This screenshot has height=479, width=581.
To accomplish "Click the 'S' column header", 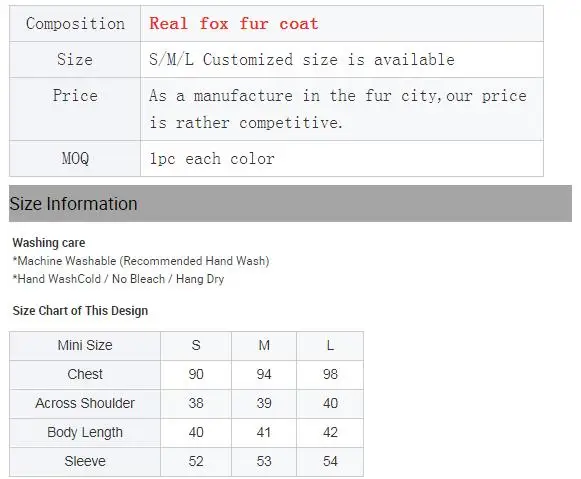I will pyautogui.click(x=196, y=346).
